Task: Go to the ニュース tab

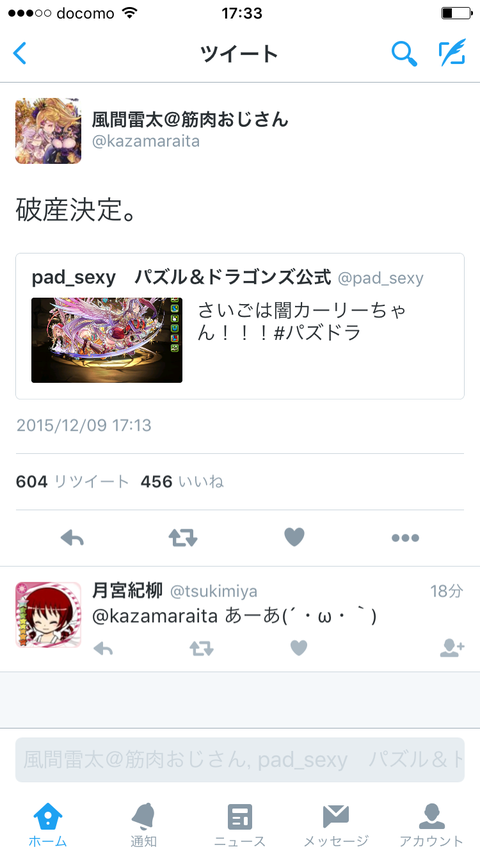Action: tap(240, 825)
